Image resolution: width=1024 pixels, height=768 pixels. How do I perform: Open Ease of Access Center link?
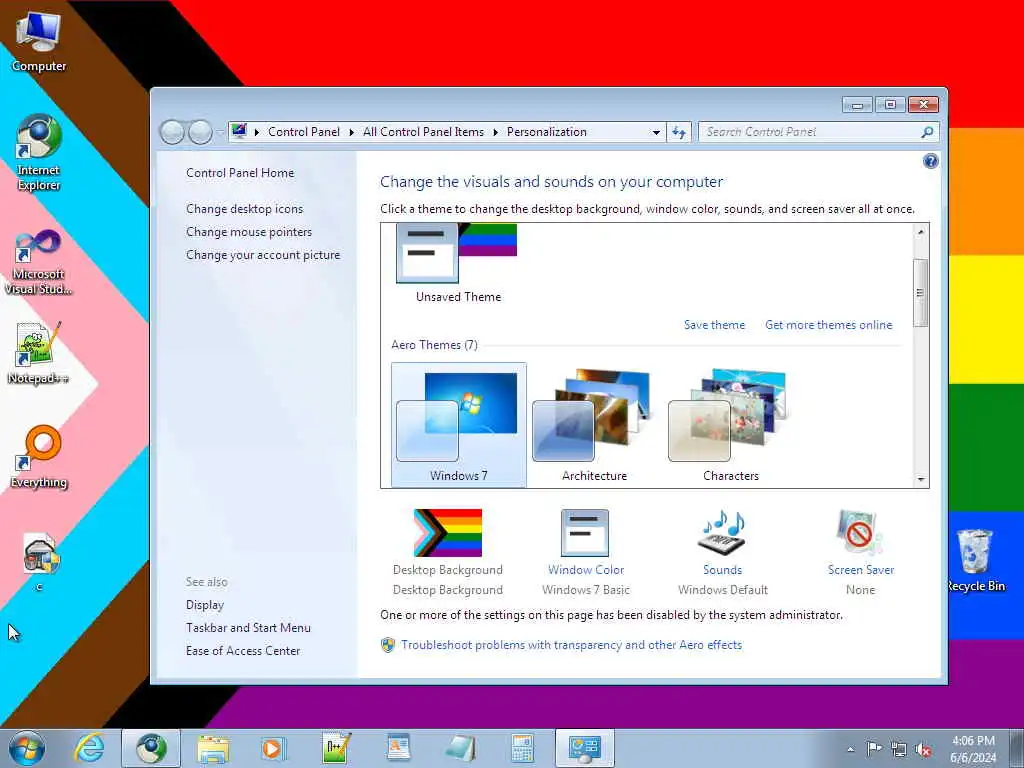(243, 650)
